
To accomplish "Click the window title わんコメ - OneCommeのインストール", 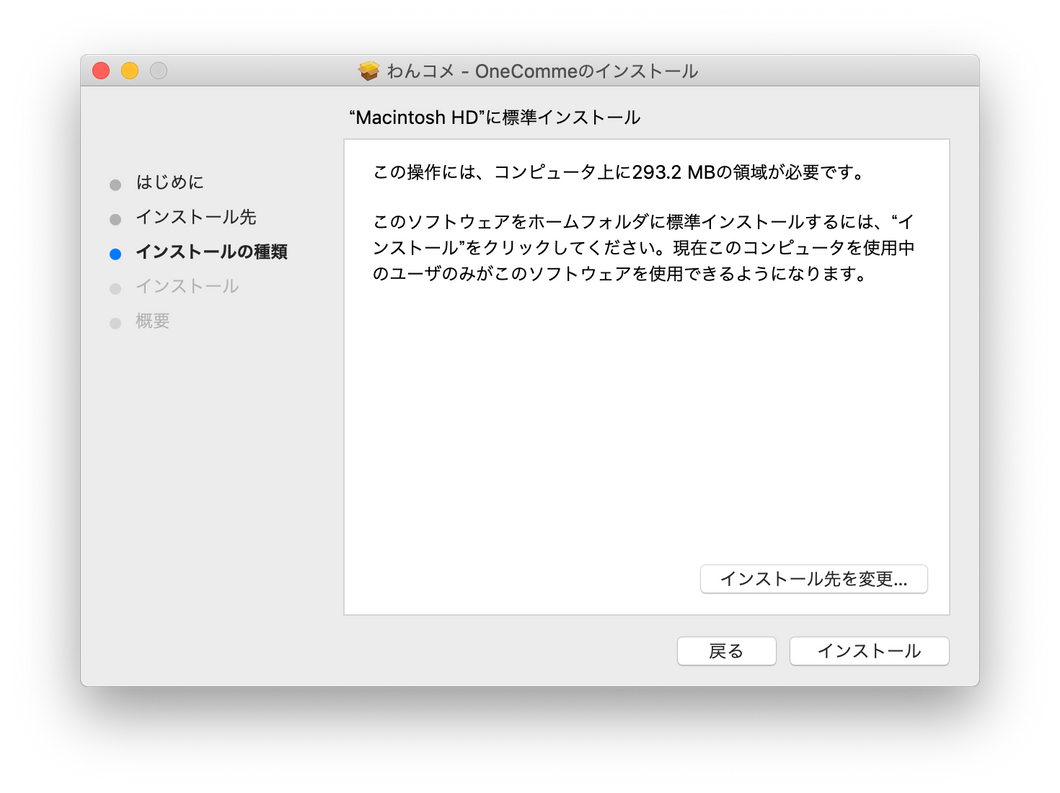I will 542,71.
